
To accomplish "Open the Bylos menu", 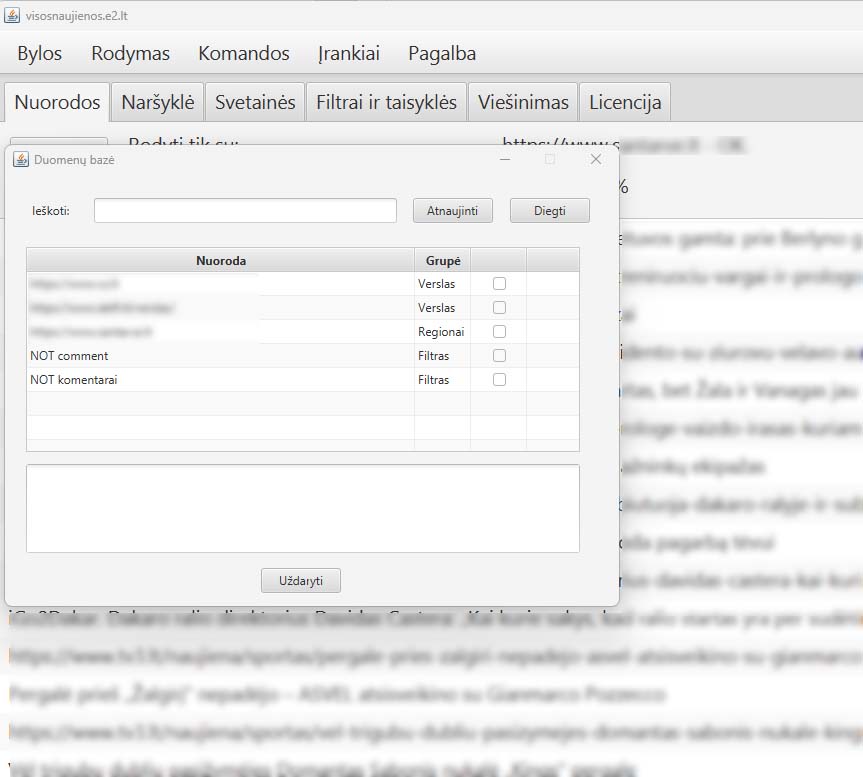I will [39, 54].
